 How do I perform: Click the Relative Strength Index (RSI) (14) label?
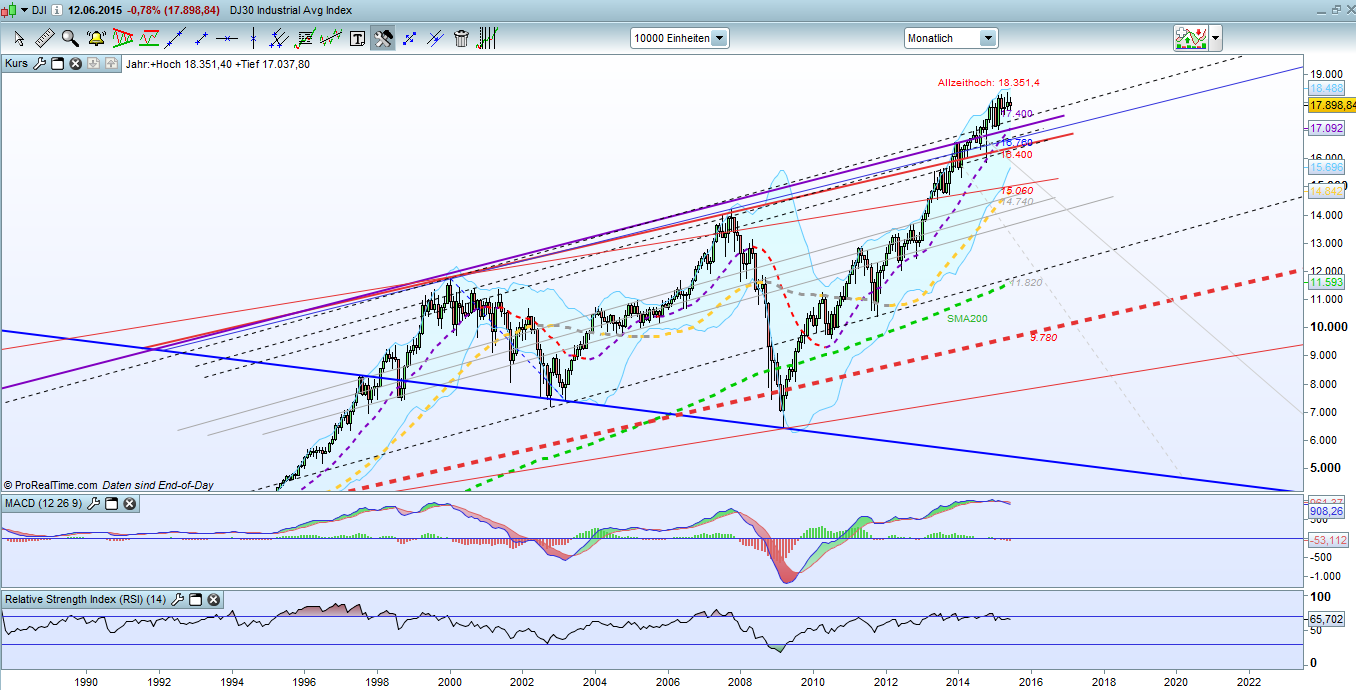86,599
